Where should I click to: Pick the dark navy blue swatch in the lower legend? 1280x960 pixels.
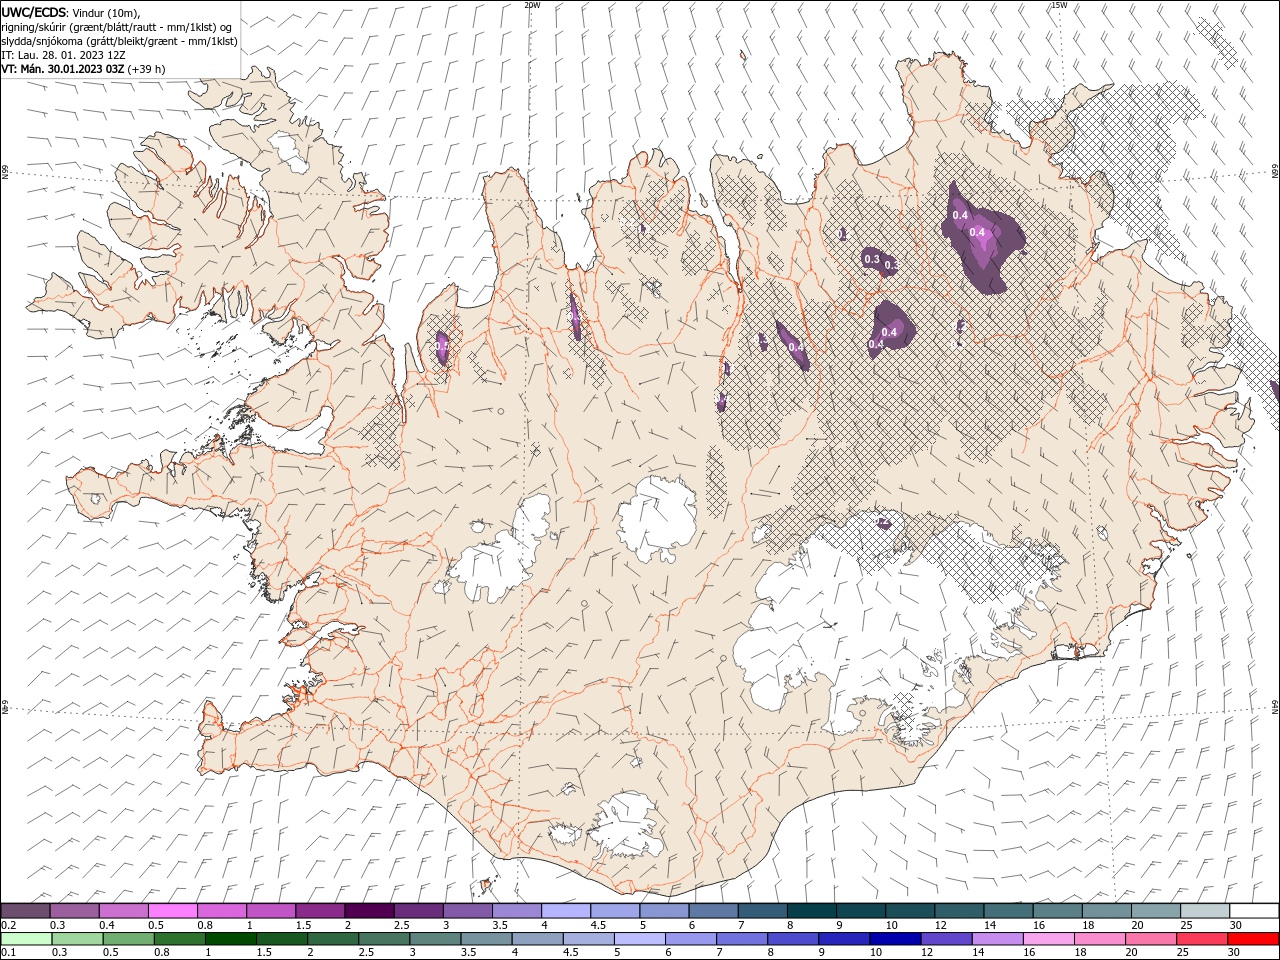pos(895,939)
